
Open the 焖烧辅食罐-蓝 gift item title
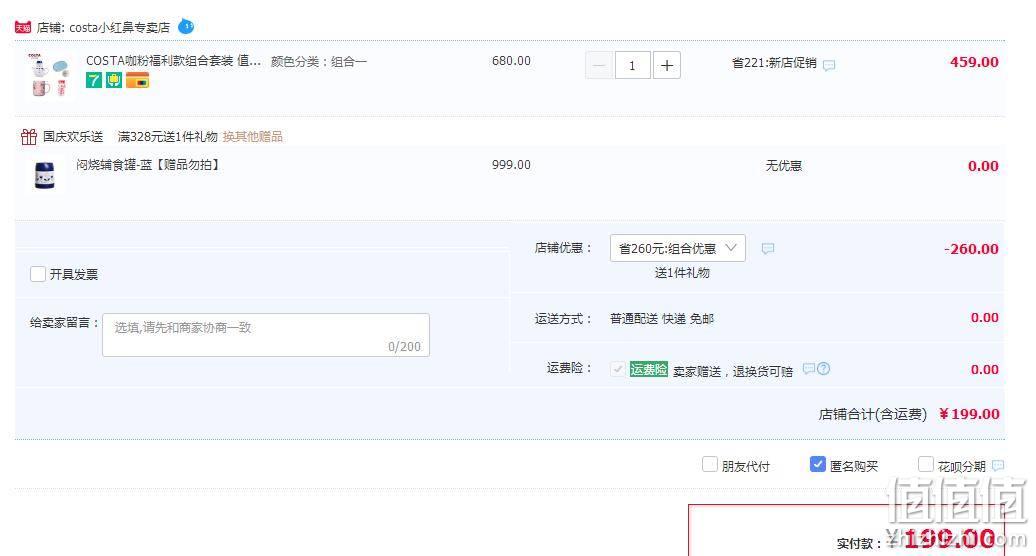tap(148, 165)
